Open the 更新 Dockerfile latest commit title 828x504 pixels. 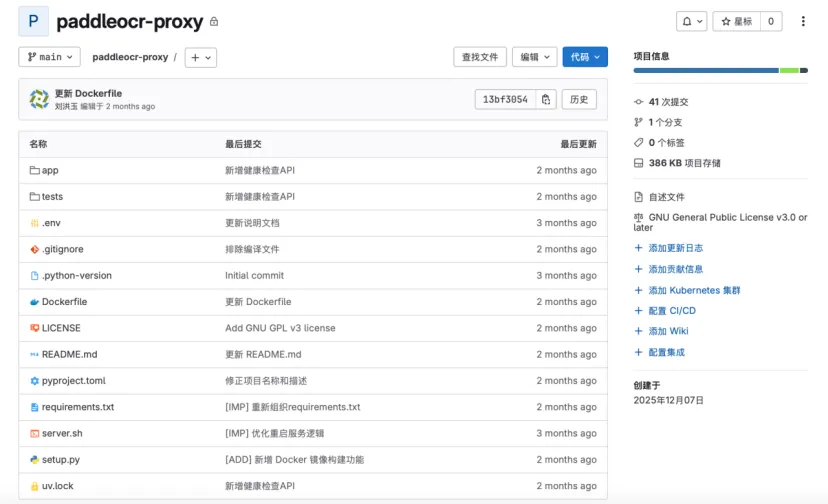click(88, 94)
